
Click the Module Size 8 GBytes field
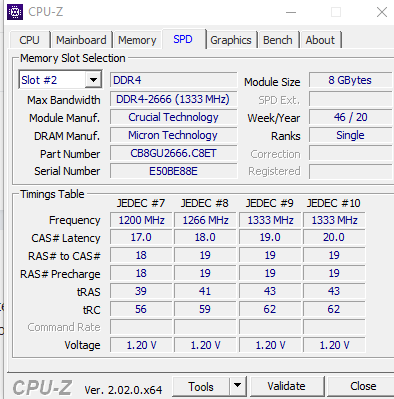pyautogui.click(x=350, y=80)
